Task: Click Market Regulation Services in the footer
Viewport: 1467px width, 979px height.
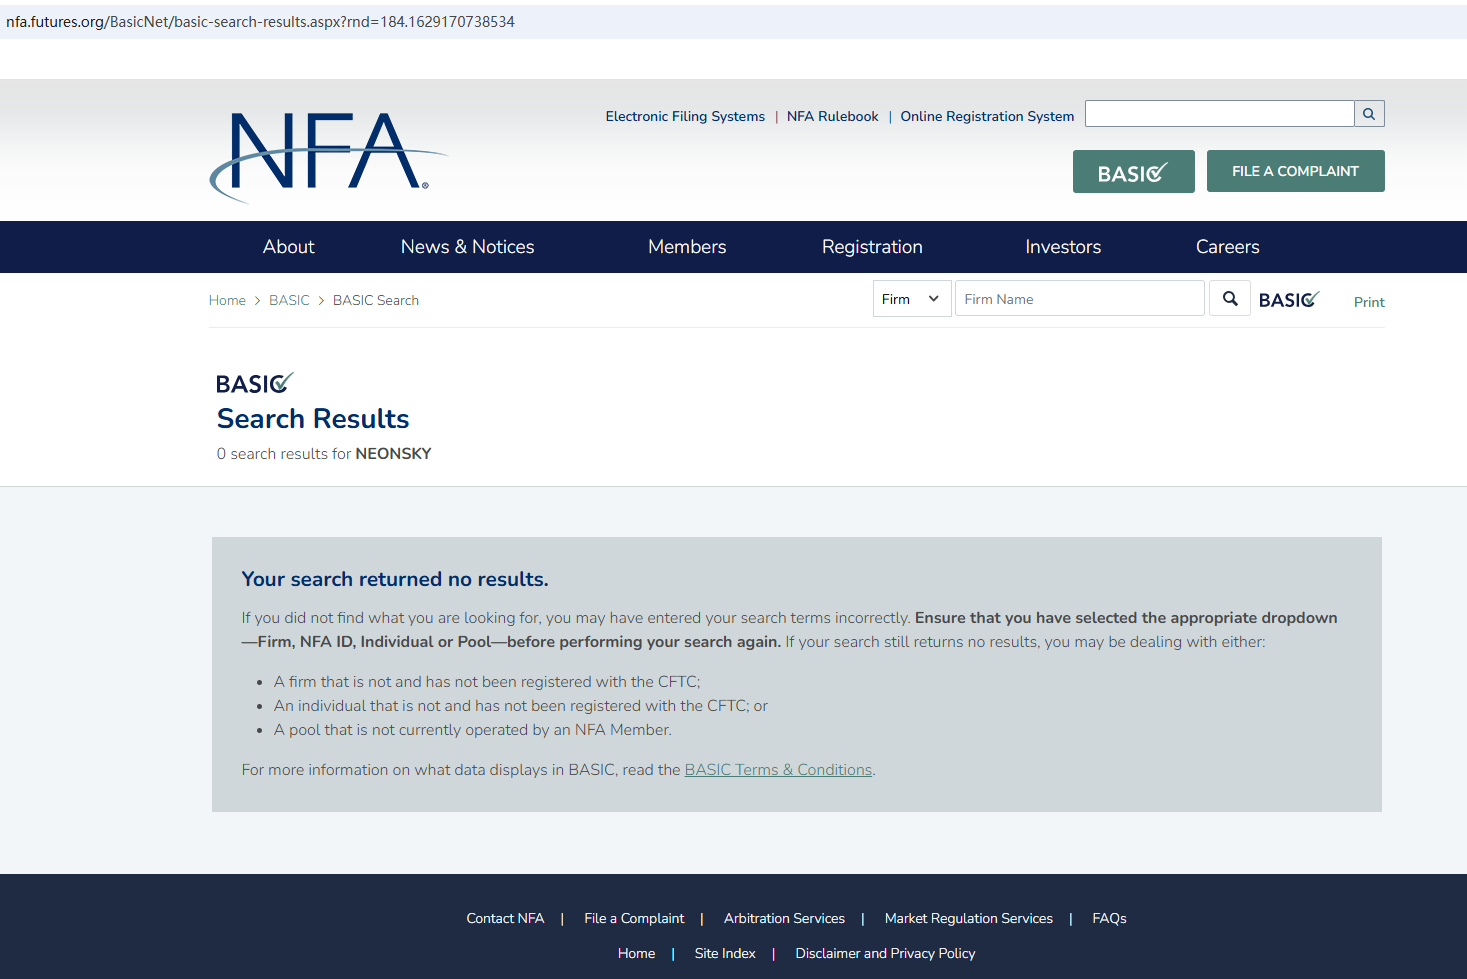Action: [968, 918]
